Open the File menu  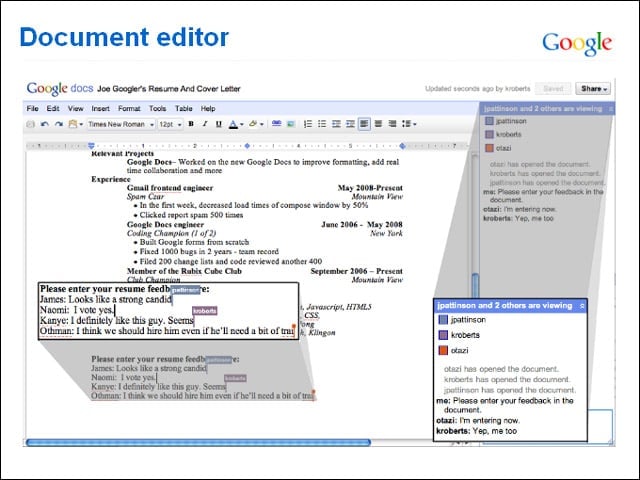tap(32, 109)
